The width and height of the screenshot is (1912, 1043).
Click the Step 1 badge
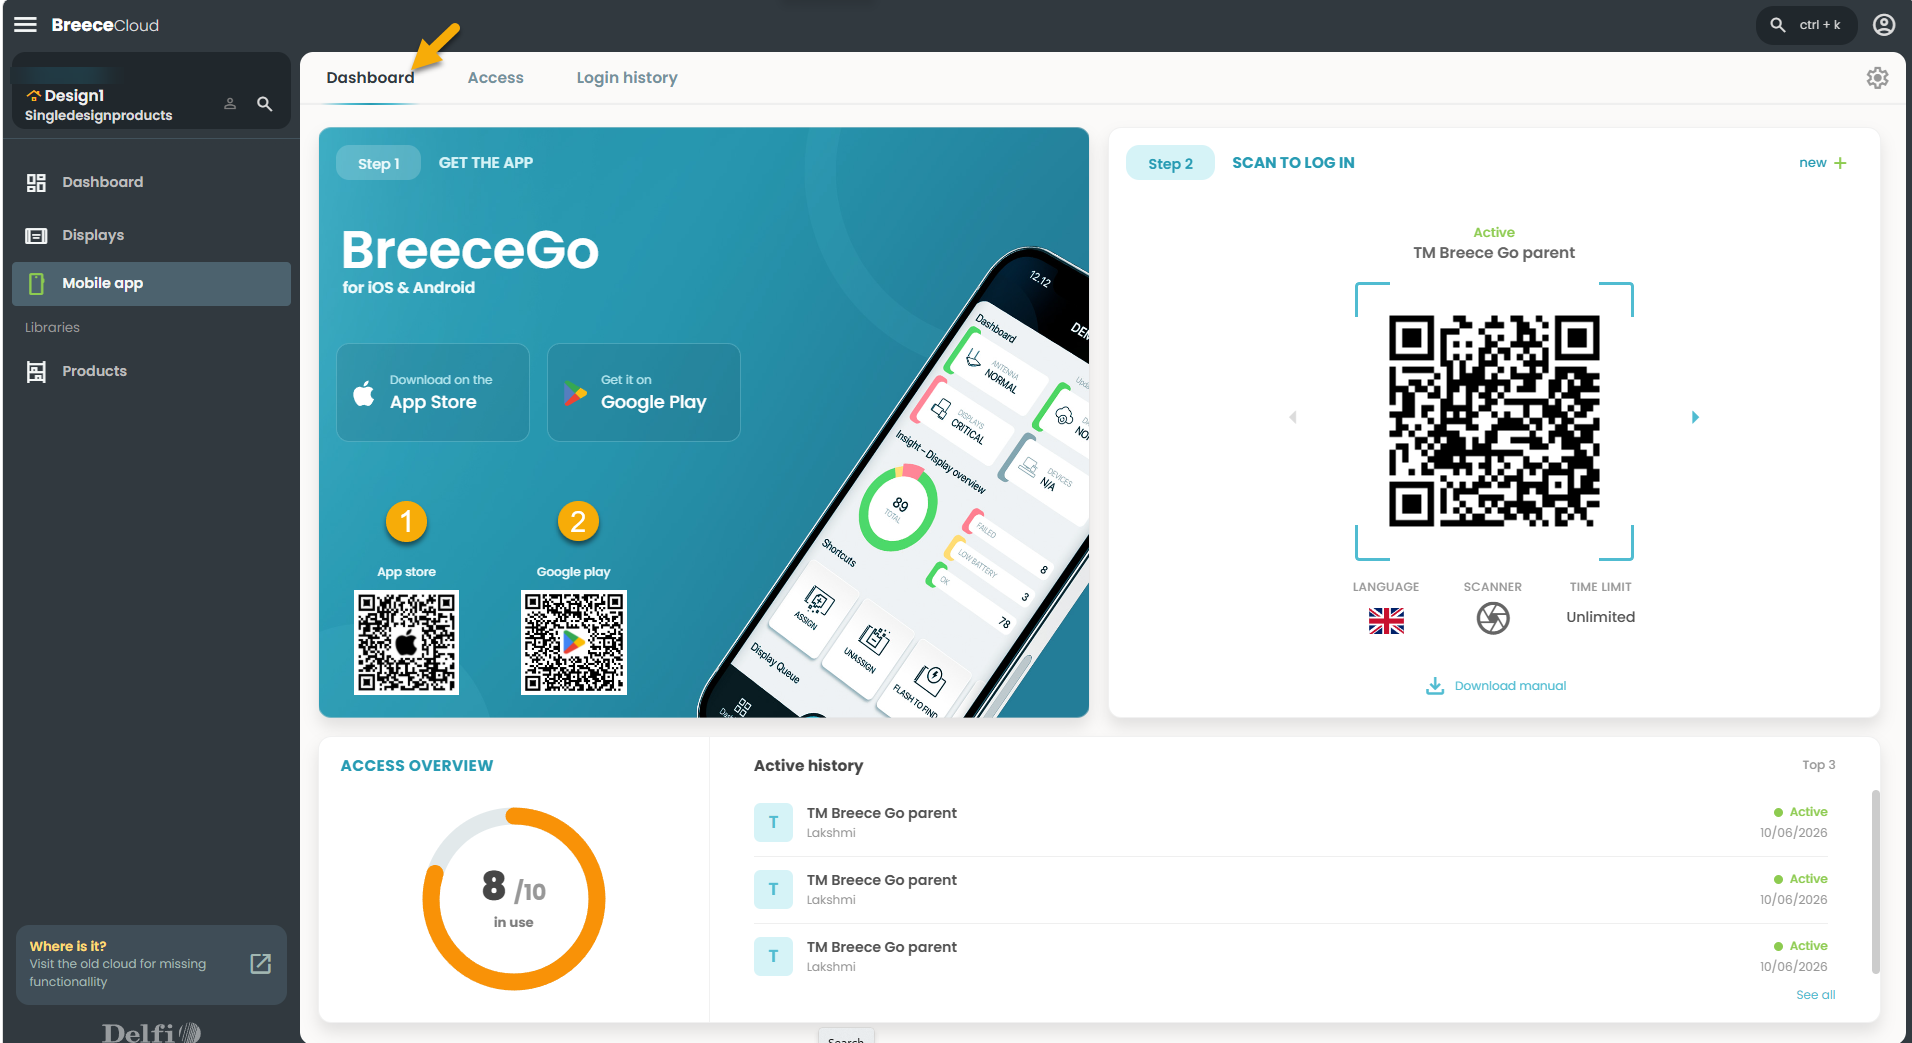click(x=378, y=163)
